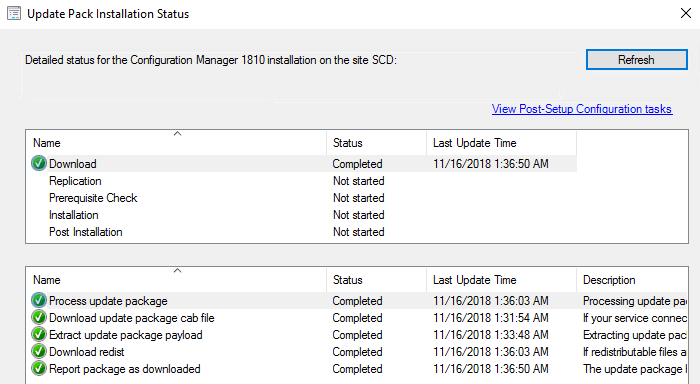
Task: Select the Prerequisite Check row
Action: pos(301,198)
